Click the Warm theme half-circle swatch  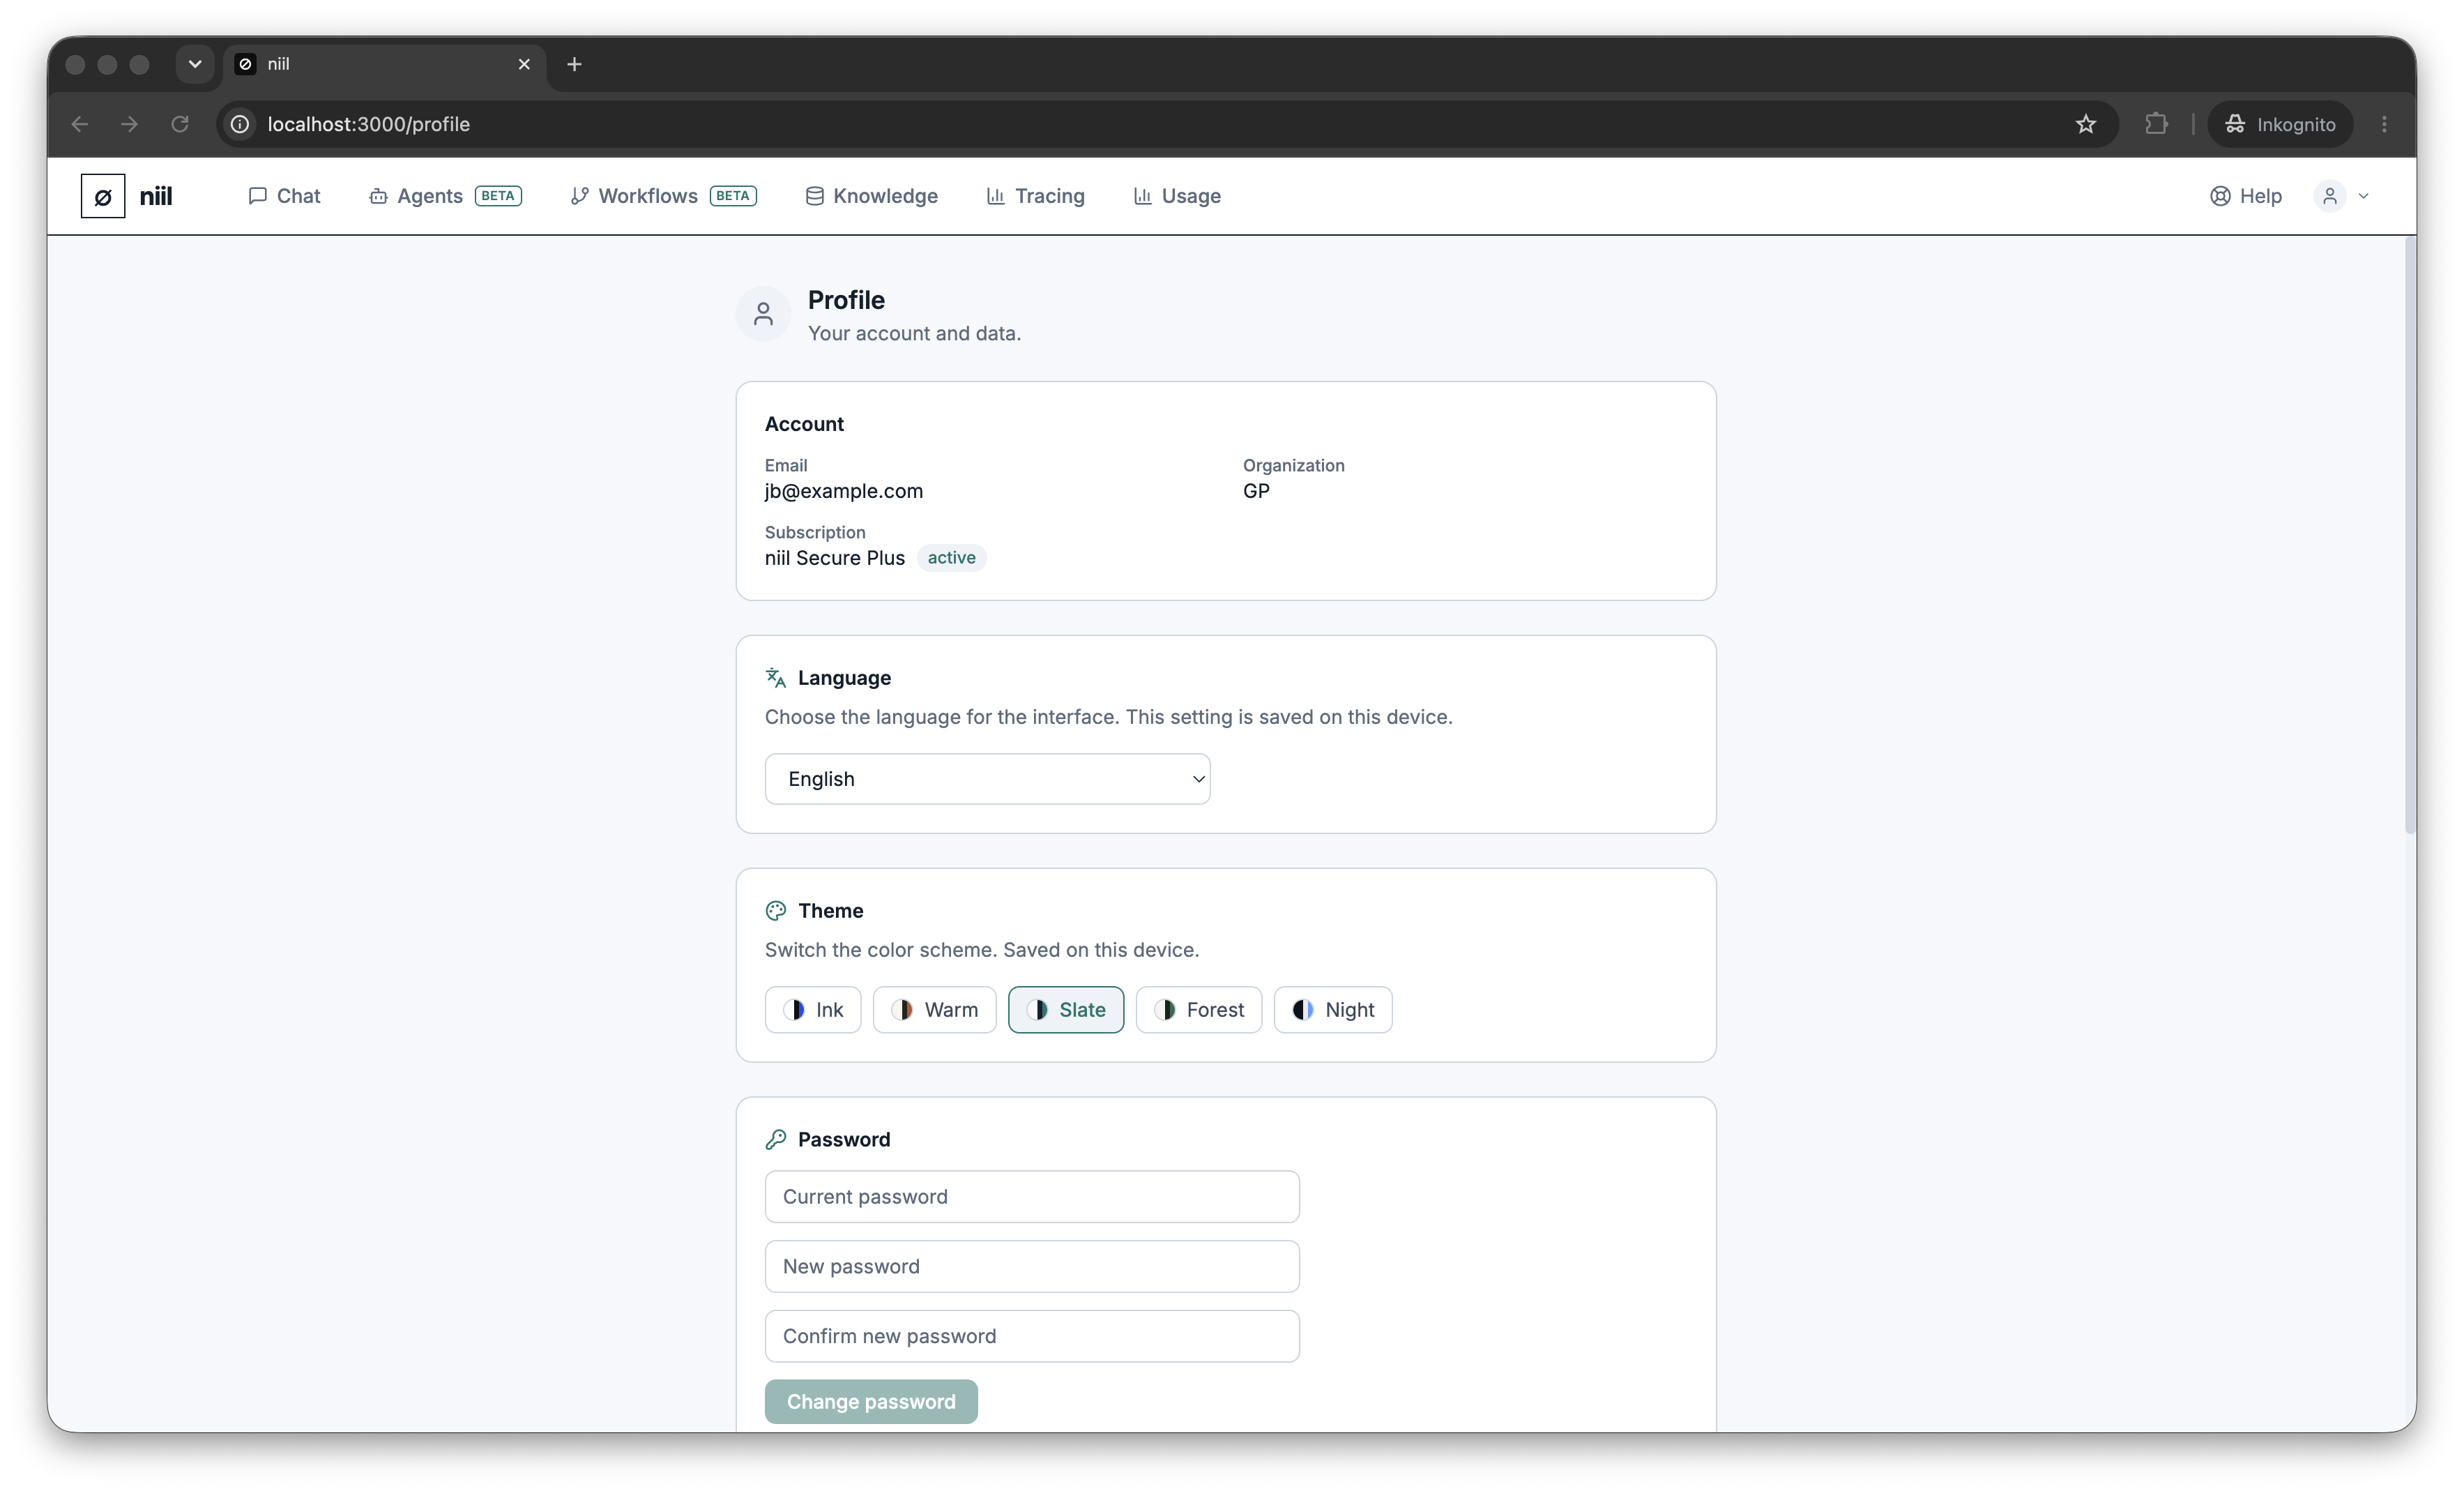[x=902, y=1010]
